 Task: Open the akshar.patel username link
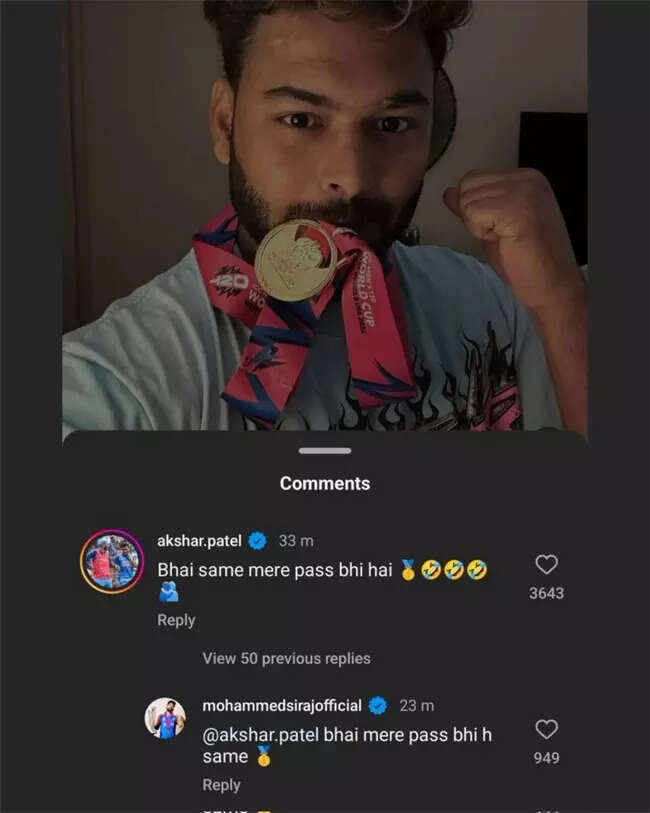pos(200,541)
